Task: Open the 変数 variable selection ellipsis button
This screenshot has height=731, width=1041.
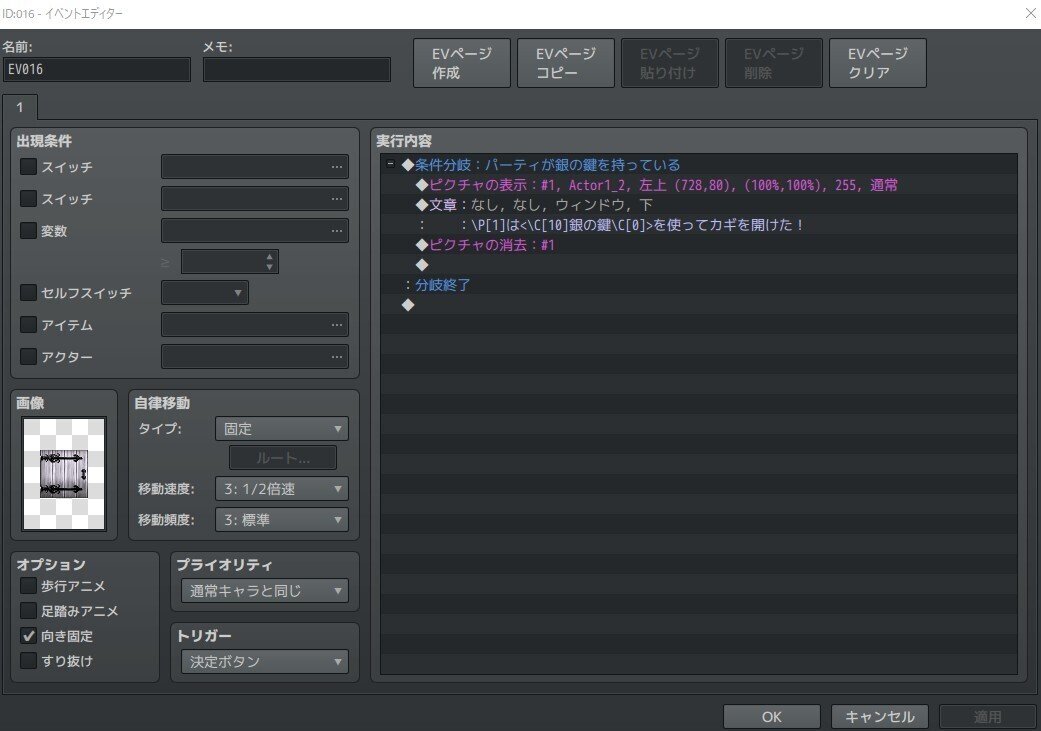Action: point(337,231)
